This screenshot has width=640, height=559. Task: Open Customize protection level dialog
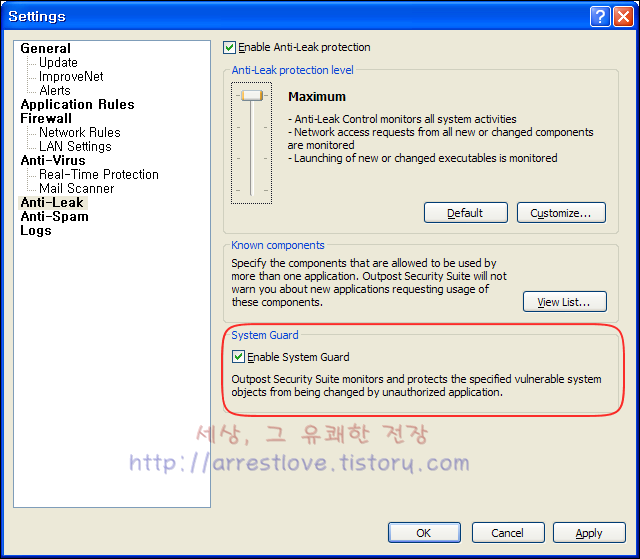pyautogui.click(x=561, y=213)
